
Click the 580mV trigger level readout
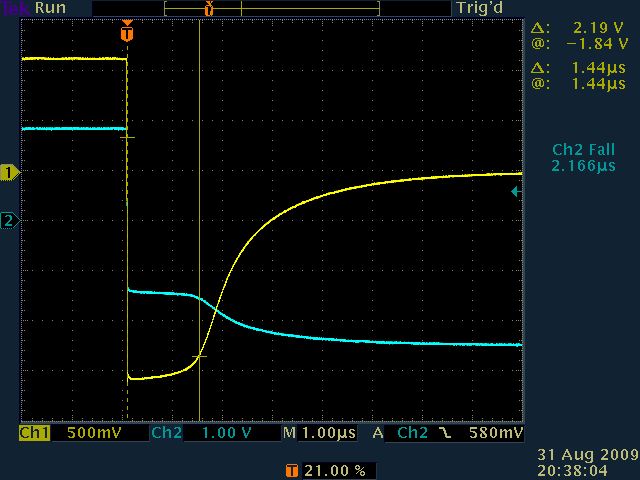coord(497,434)
